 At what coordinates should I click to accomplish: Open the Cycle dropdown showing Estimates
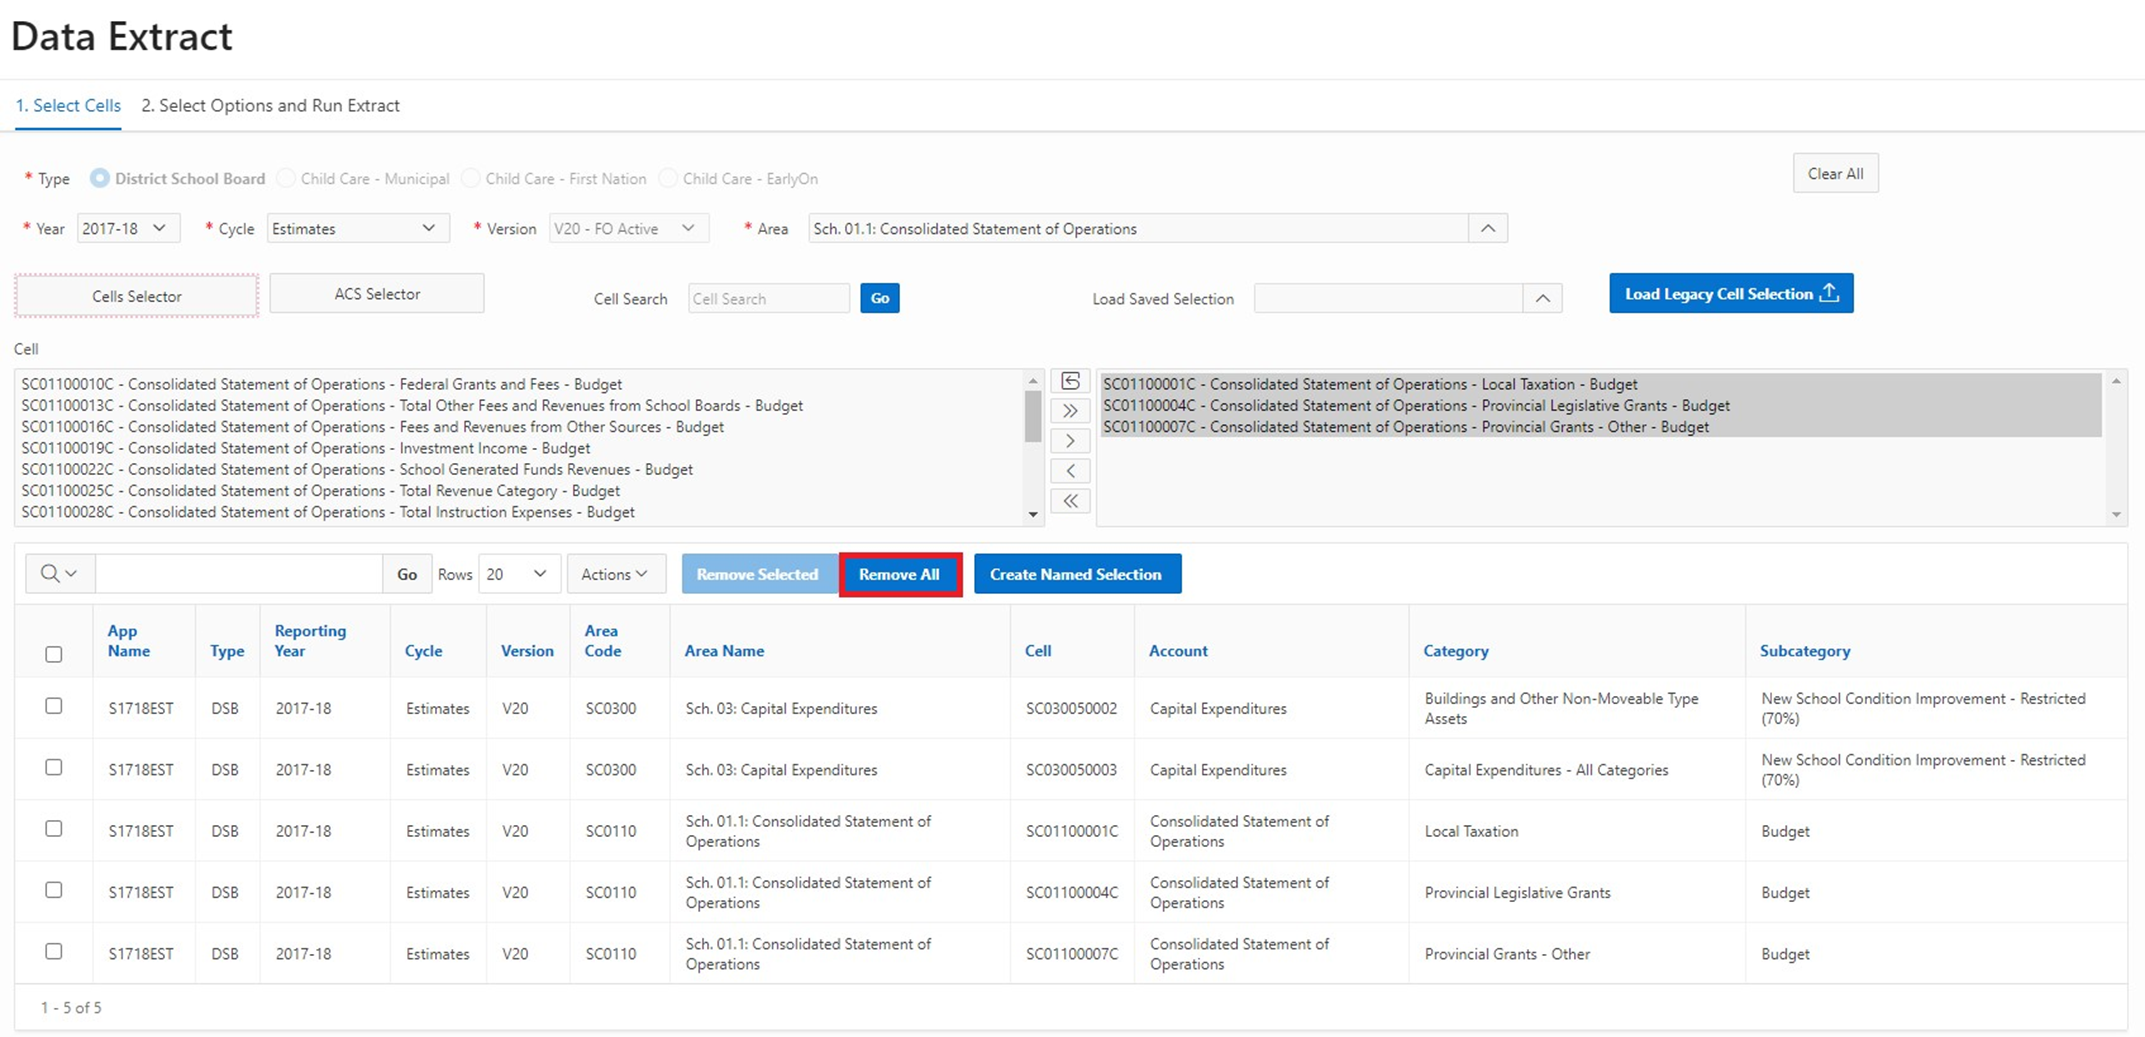356,229
